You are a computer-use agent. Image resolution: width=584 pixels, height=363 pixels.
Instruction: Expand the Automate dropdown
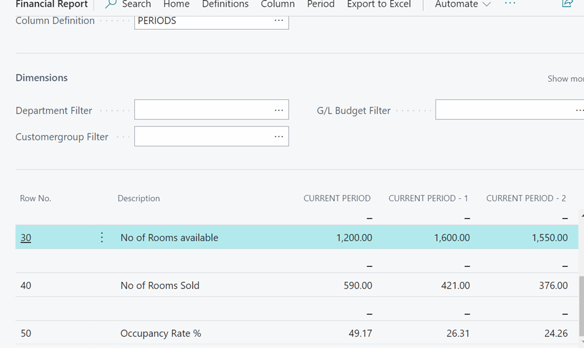click(463, 4)
